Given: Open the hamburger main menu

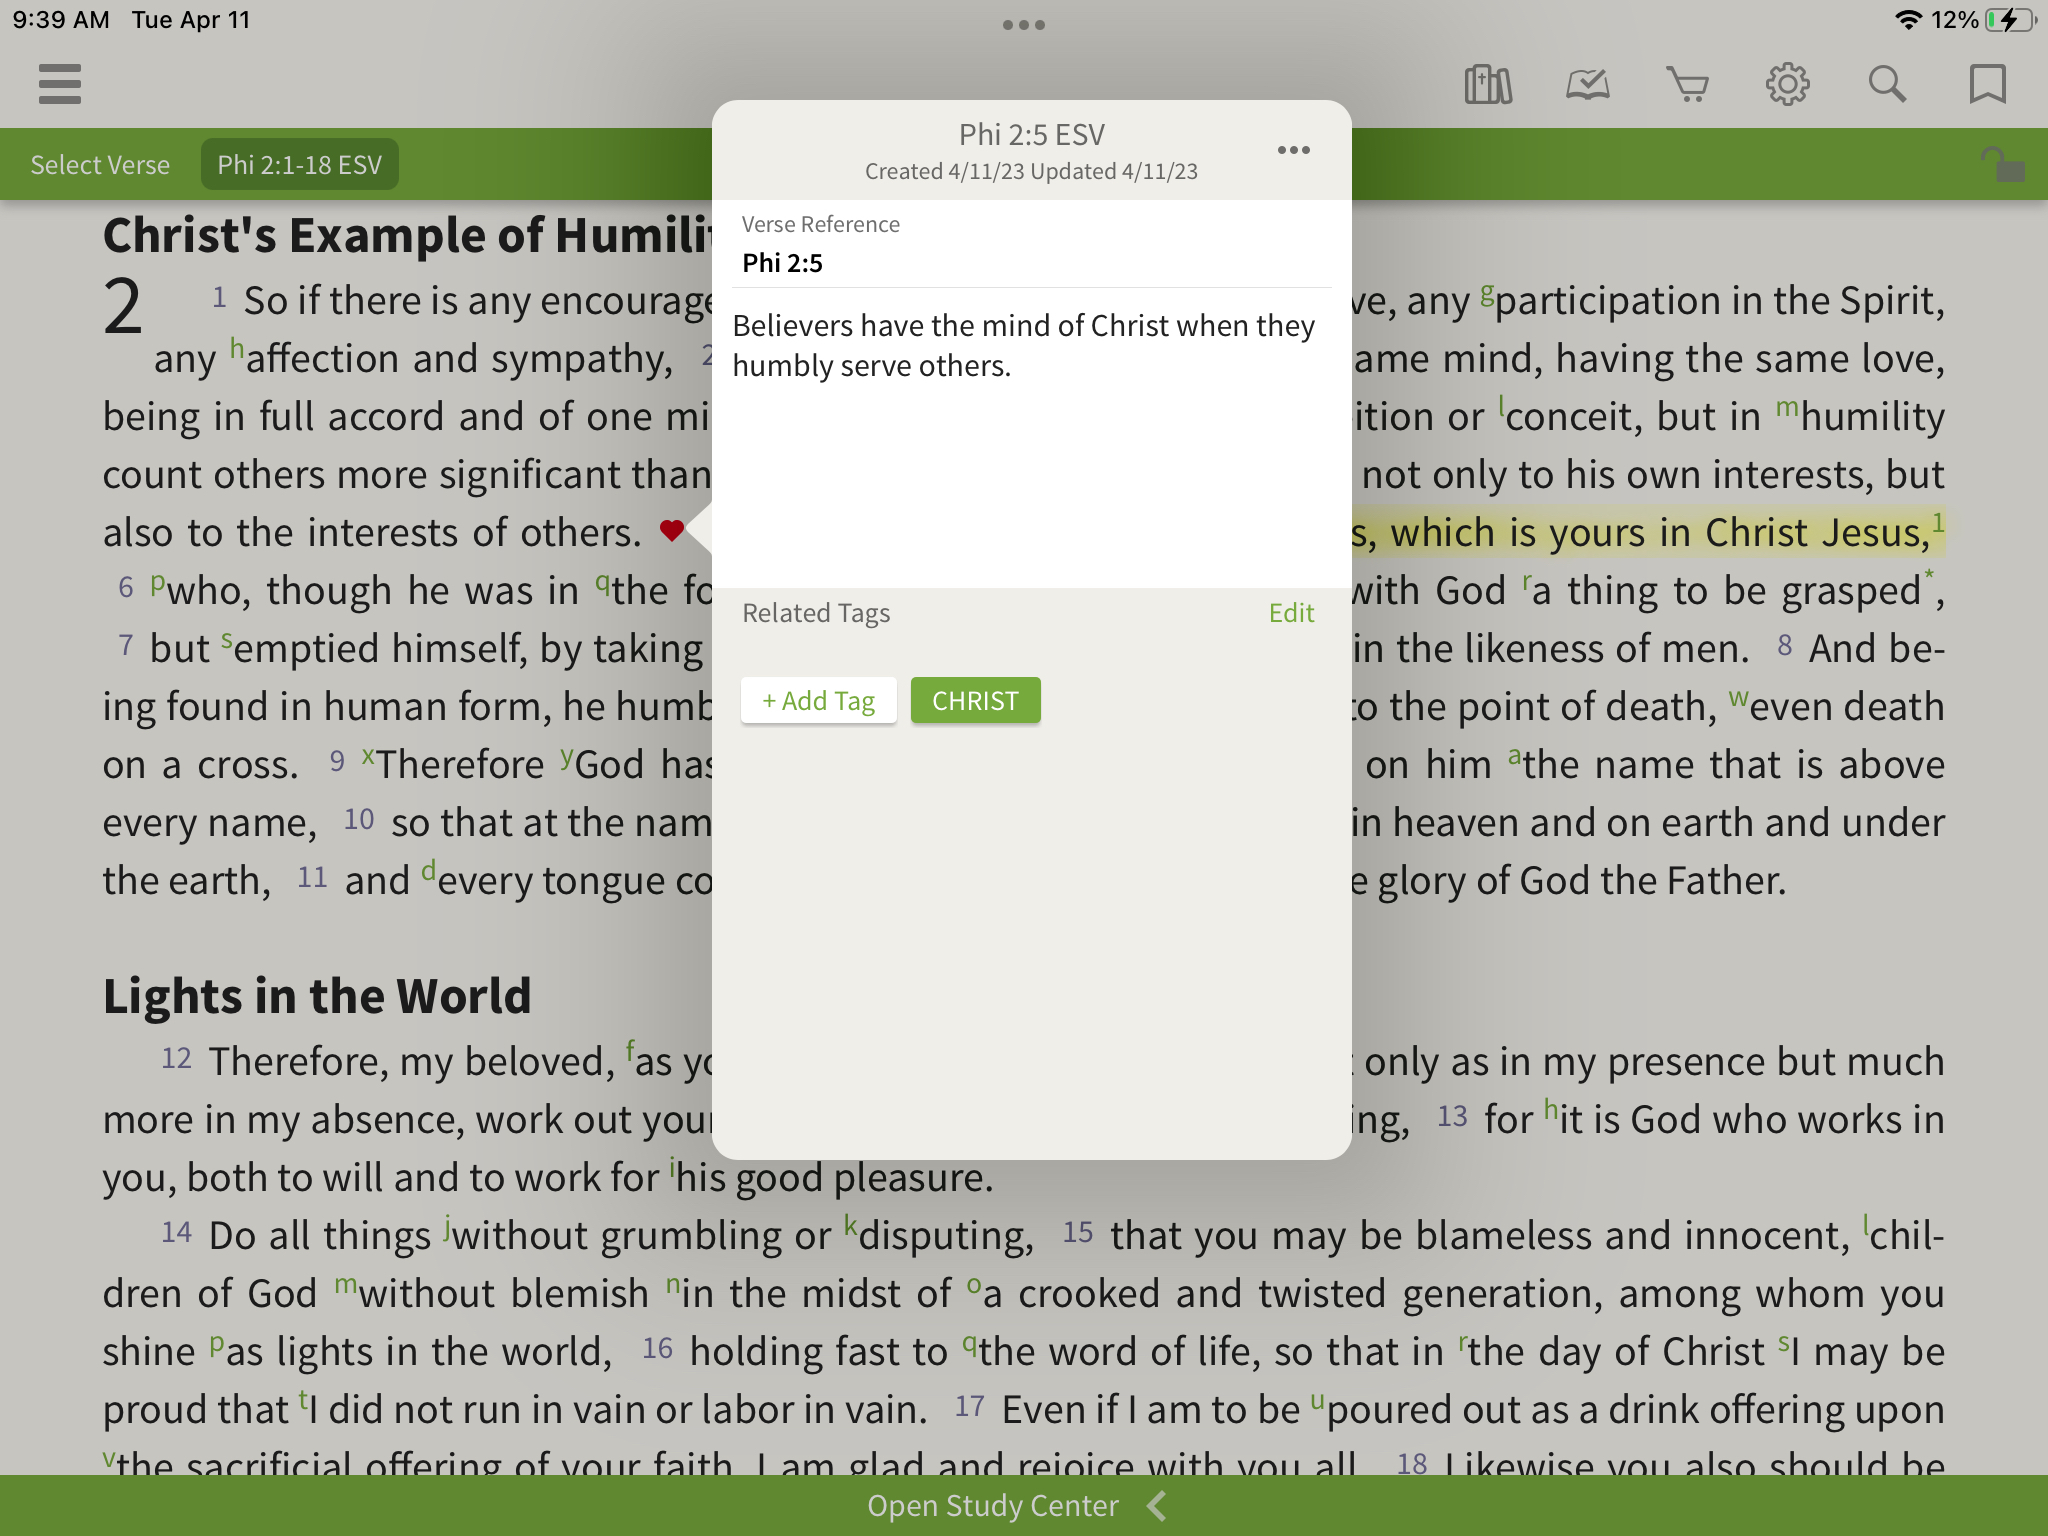Looking at the screenshot, I should point(60,84).
